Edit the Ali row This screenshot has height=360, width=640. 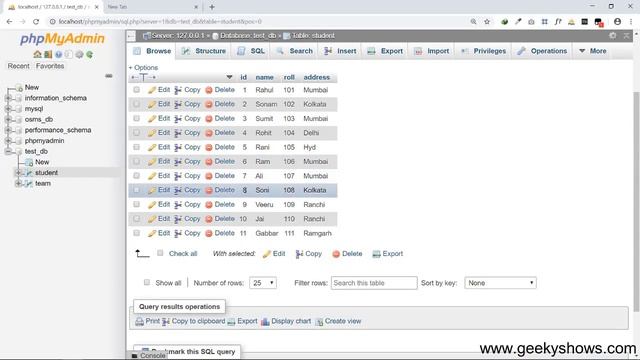point(159,176)
